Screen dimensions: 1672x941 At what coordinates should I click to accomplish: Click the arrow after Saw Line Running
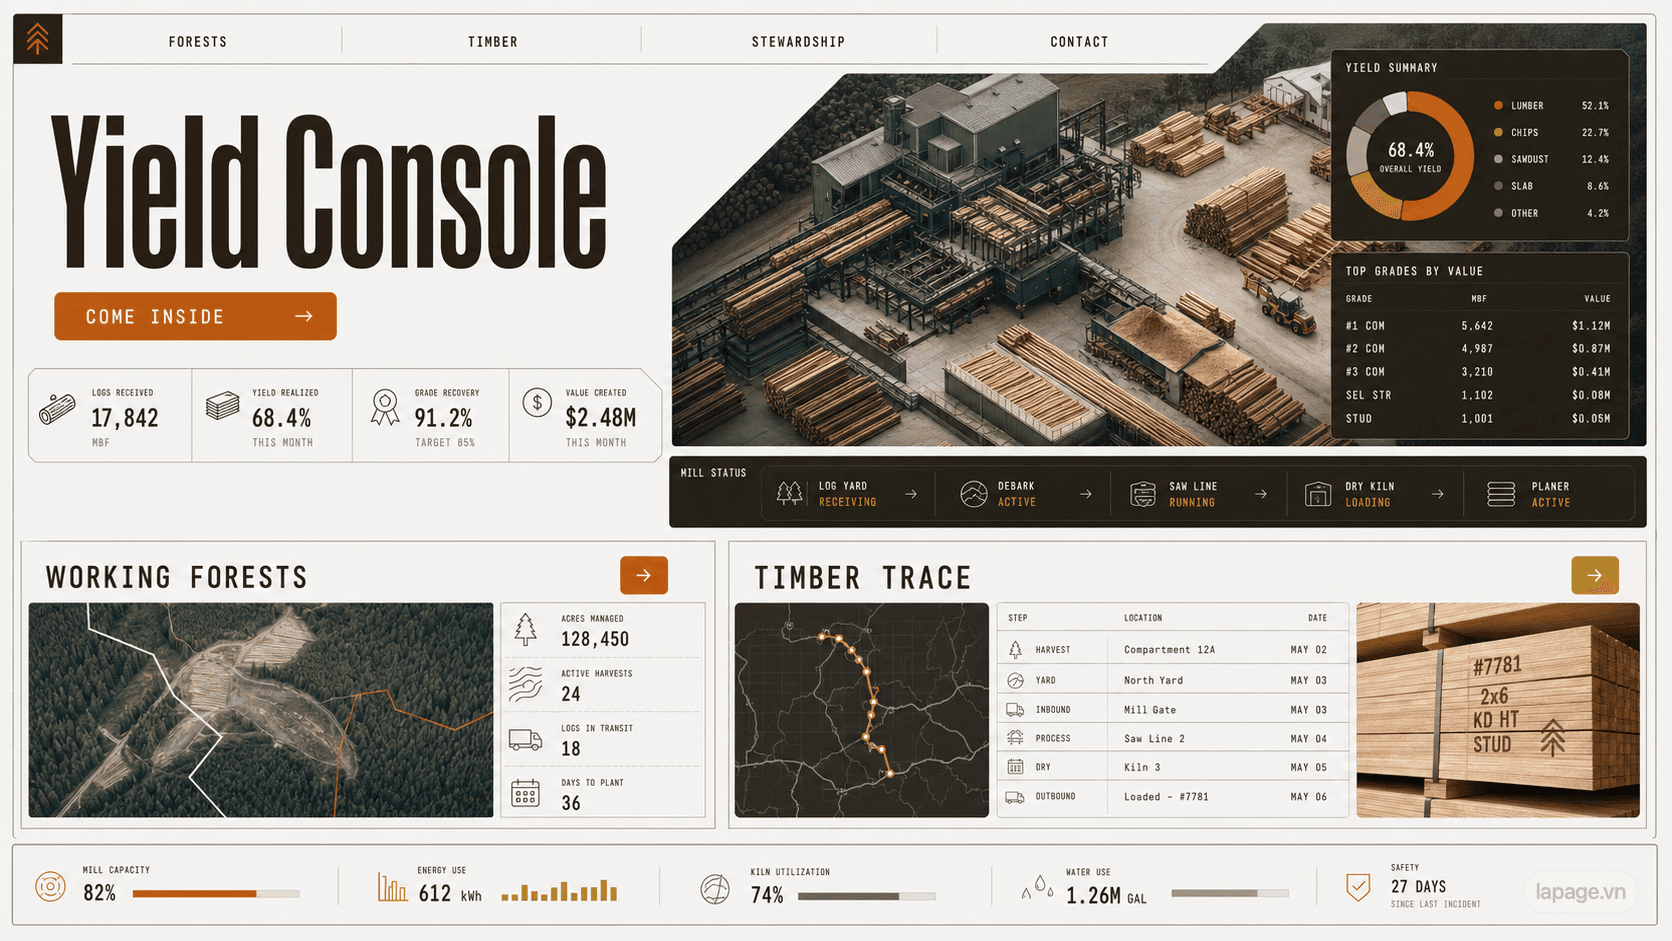pos(1261,494)
